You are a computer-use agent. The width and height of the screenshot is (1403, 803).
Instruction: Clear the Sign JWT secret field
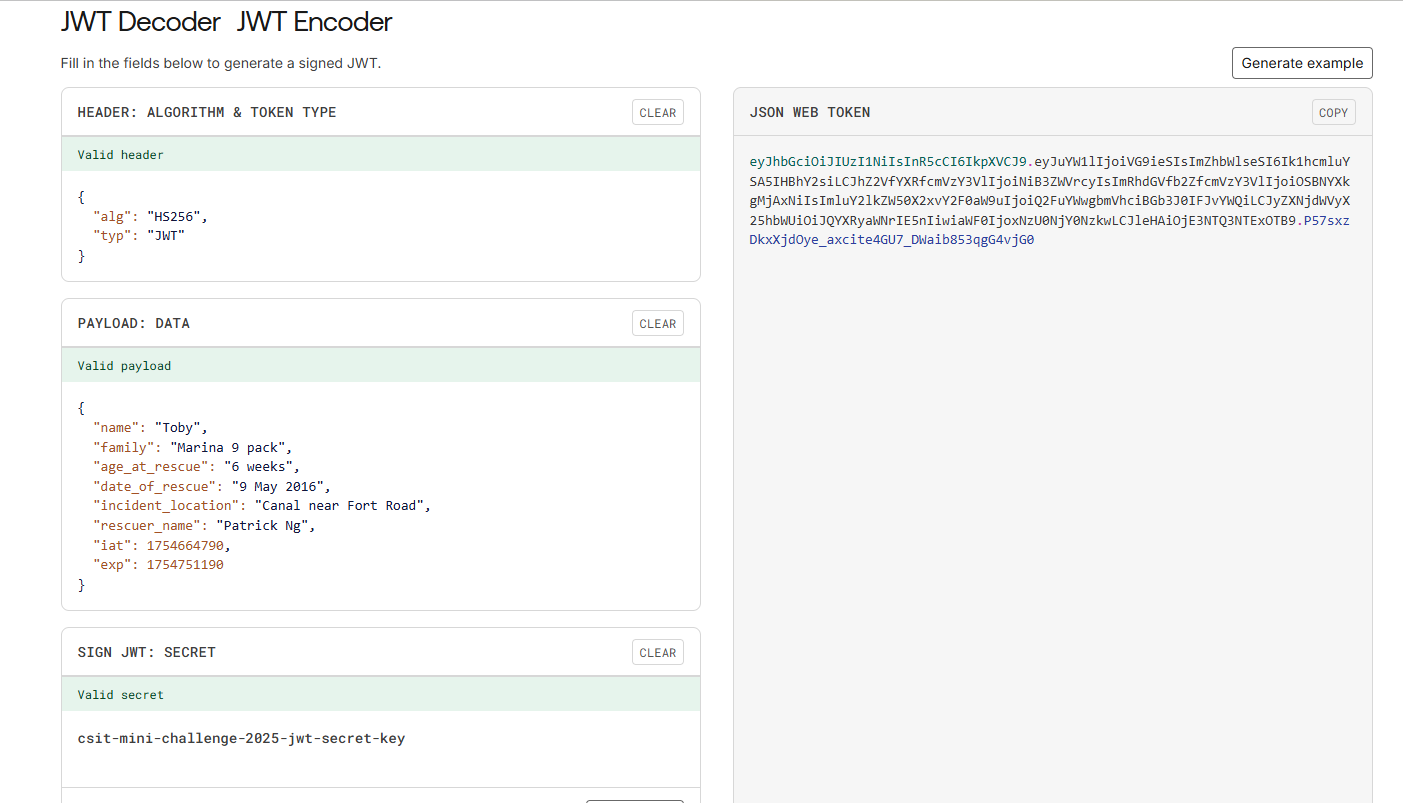point(657,653)
